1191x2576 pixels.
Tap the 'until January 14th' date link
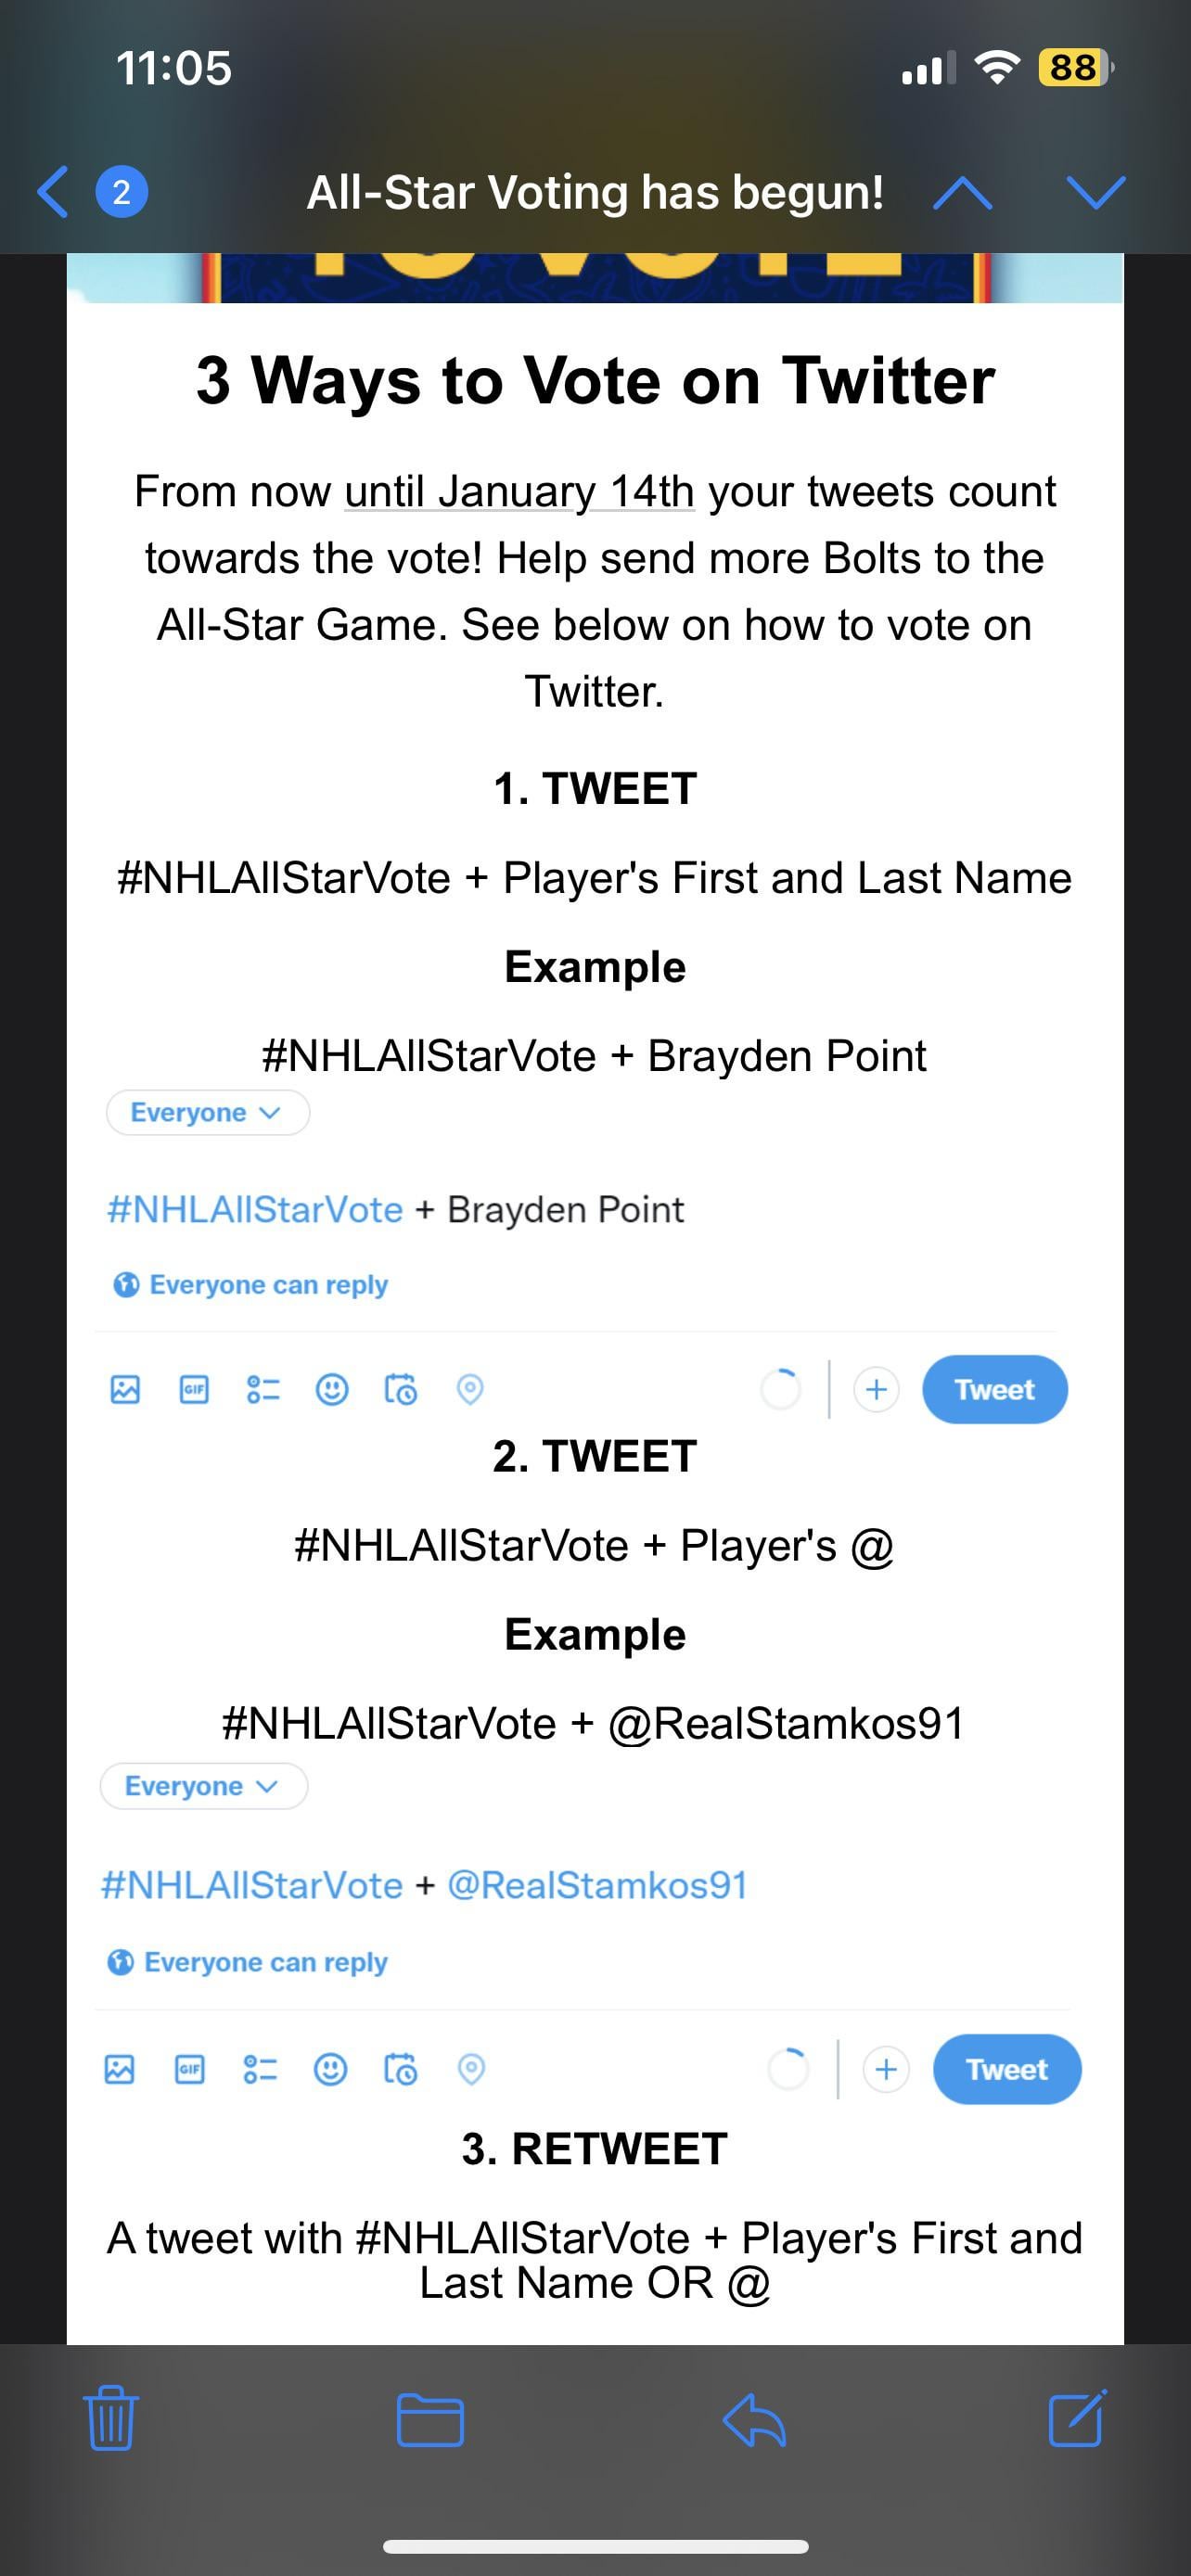[519, 492]
